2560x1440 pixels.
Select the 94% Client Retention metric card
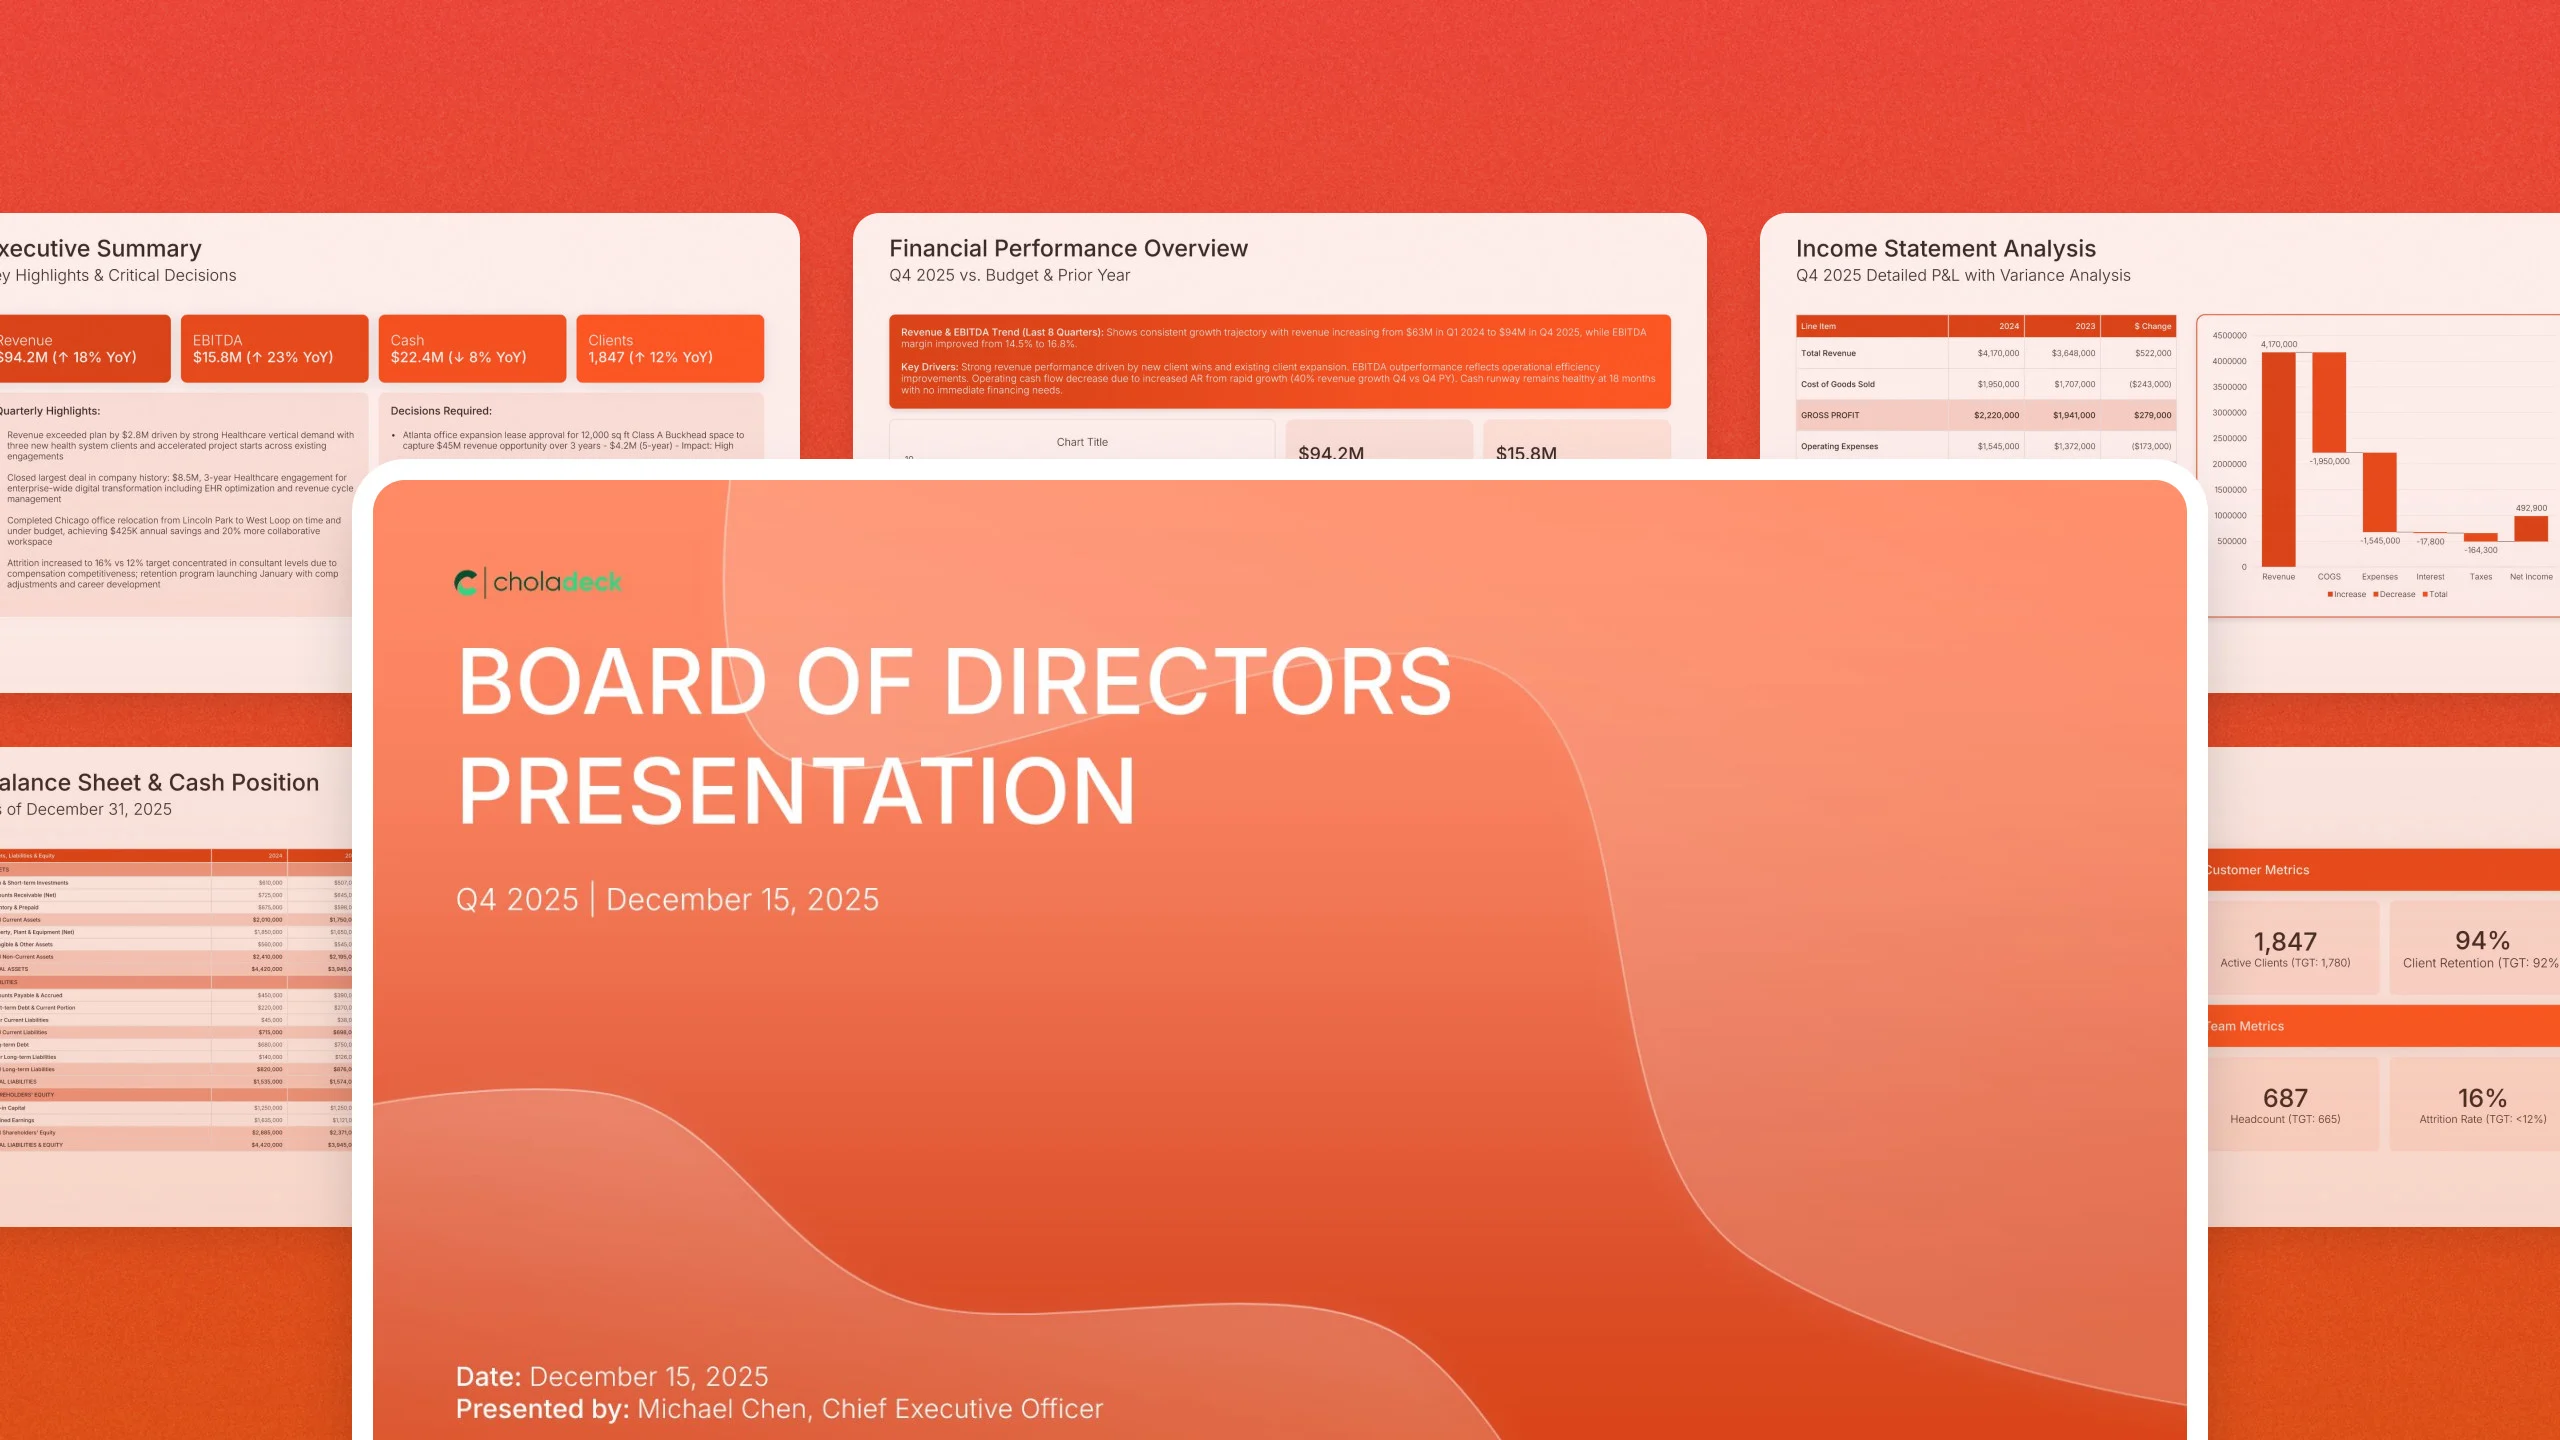coord(2475,948)
